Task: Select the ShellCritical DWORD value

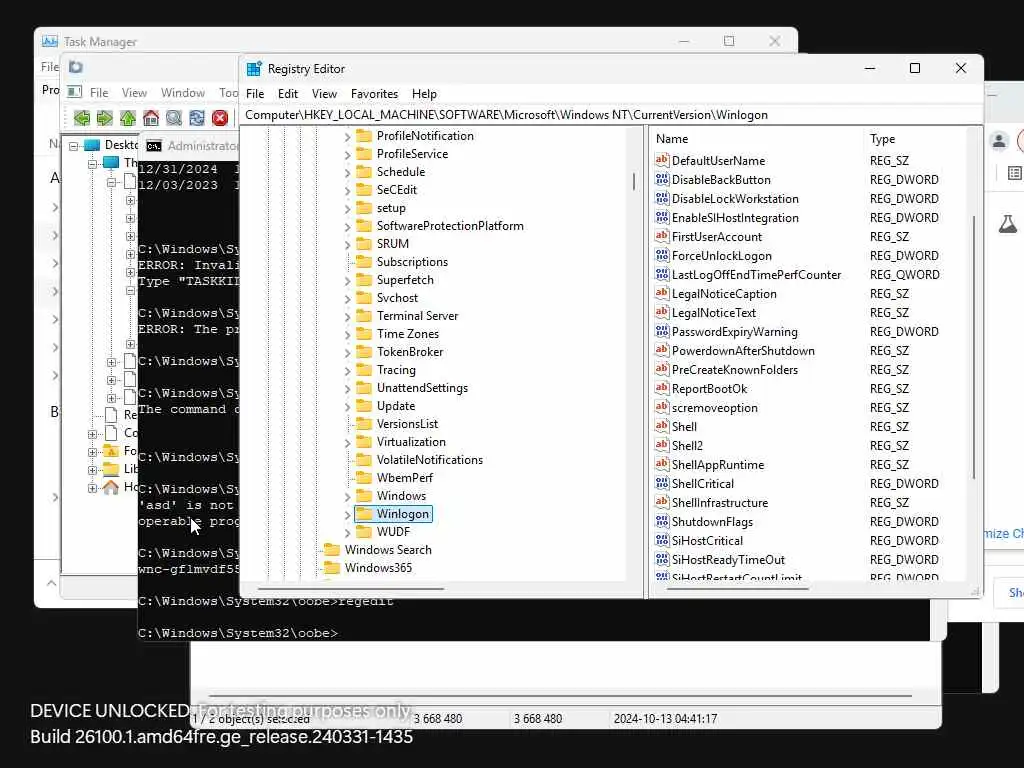Action: 703,484
